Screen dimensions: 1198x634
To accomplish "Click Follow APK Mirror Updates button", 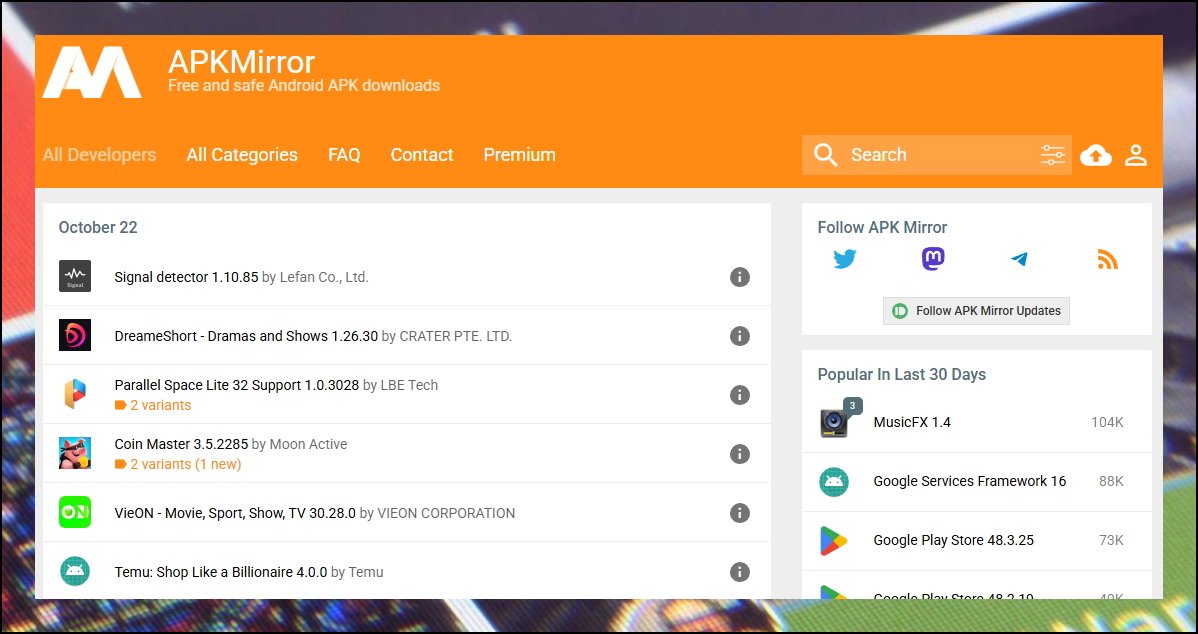I will pos(976,311).
